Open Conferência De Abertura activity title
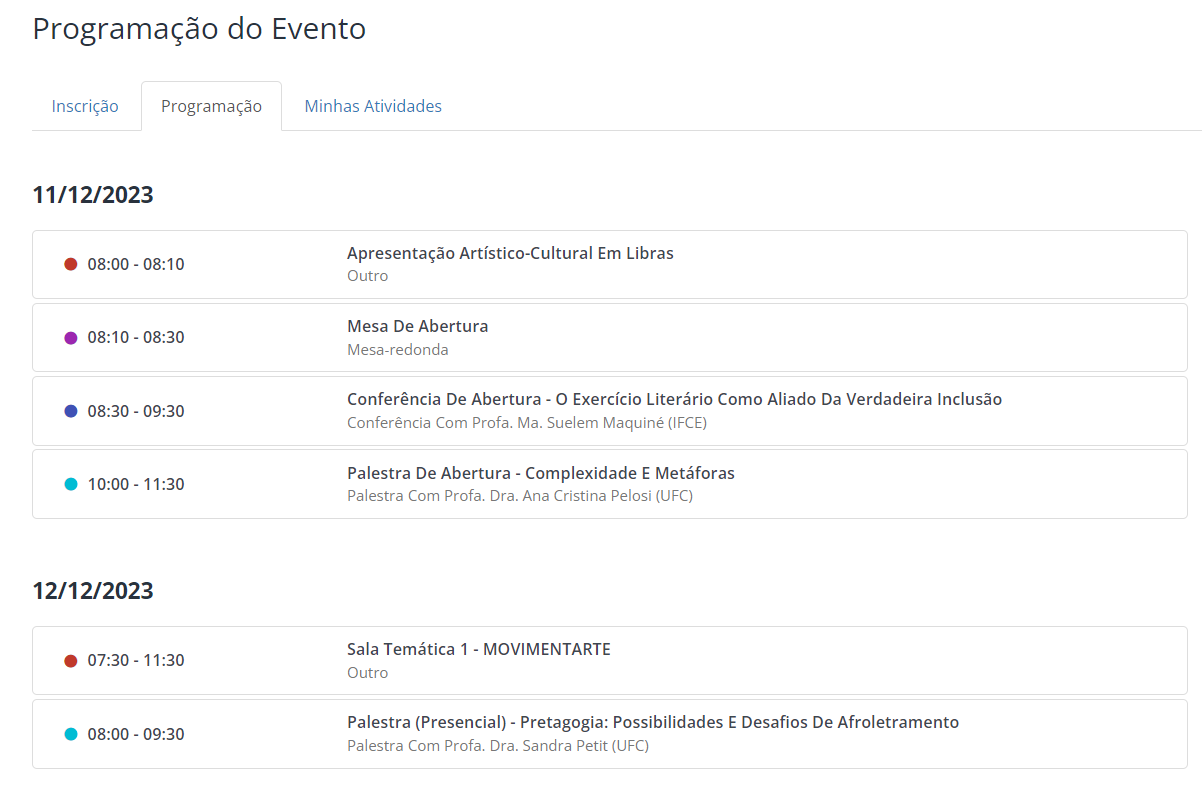Screen dimensions: 1202x790 [x=674, y=399]
